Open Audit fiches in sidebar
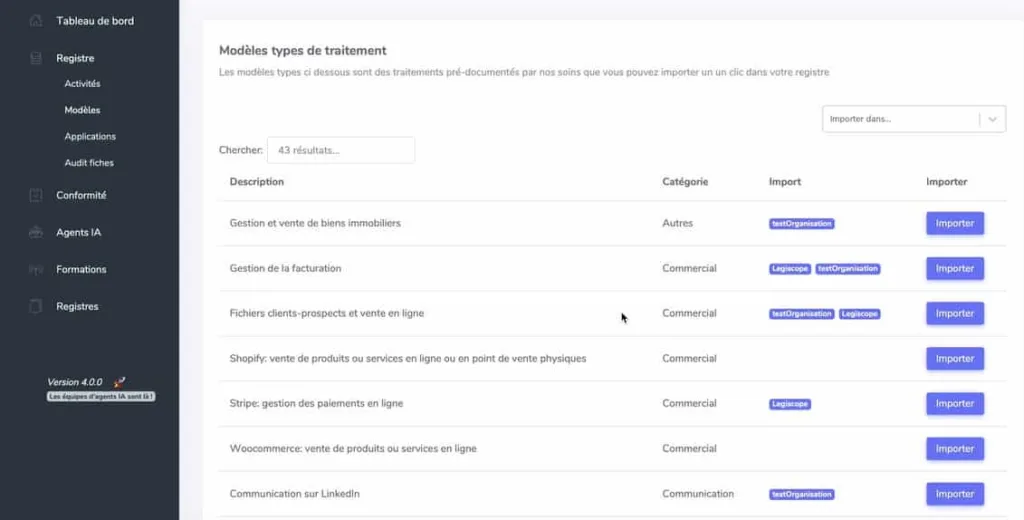 pyautogui.click(x=89, y=162)
